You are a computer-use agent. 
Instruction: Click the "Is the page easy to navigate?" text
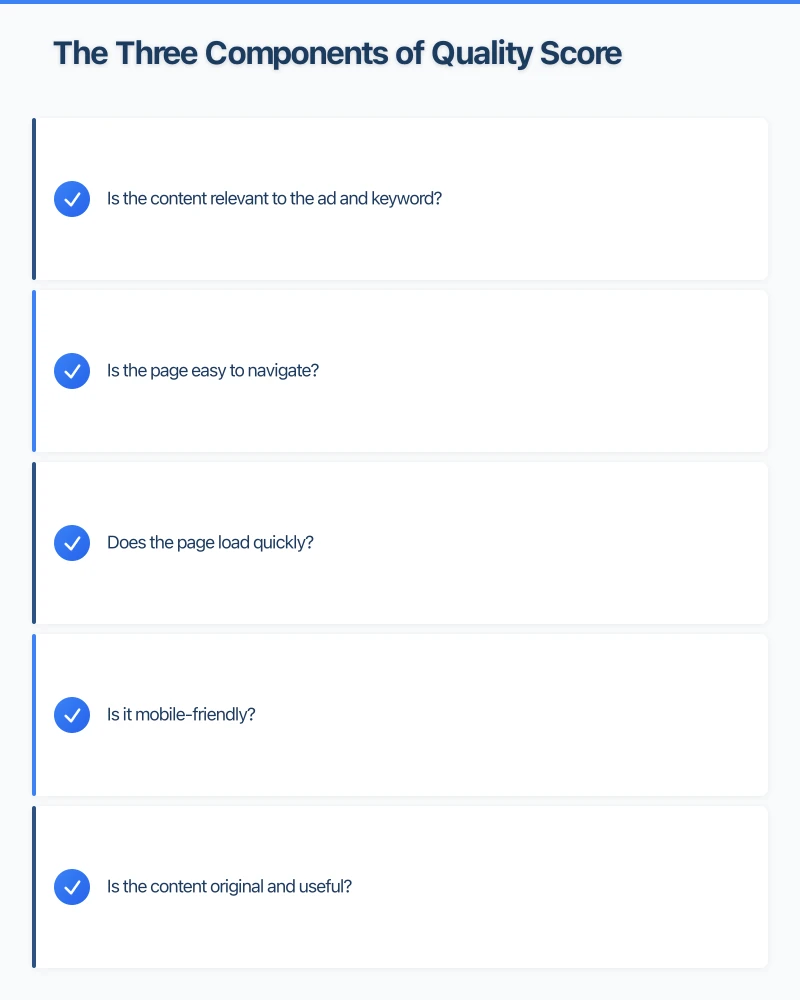tap(213, 371)
